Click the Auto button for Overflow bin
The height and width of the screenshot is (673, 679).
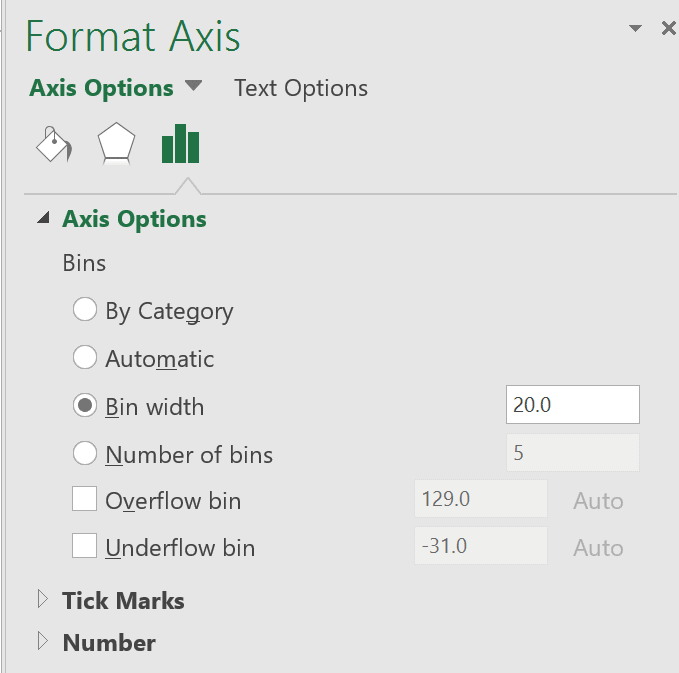[x=598, y=501]
